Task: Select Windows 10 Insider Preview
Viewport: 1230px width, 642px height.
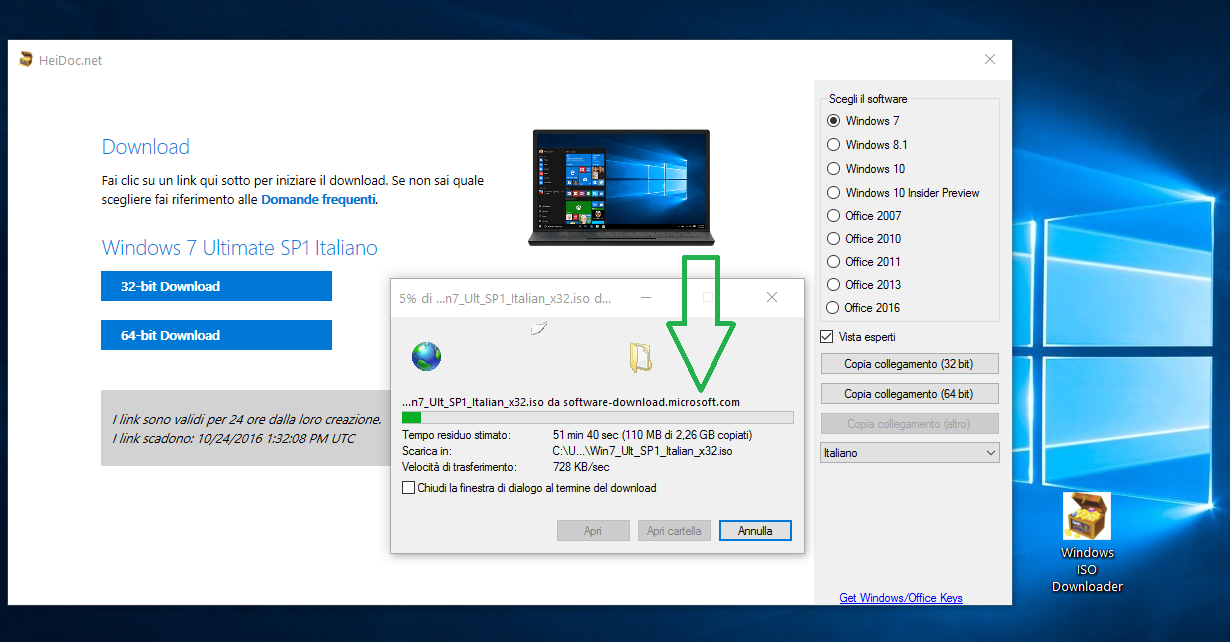Action: point(834,193)
